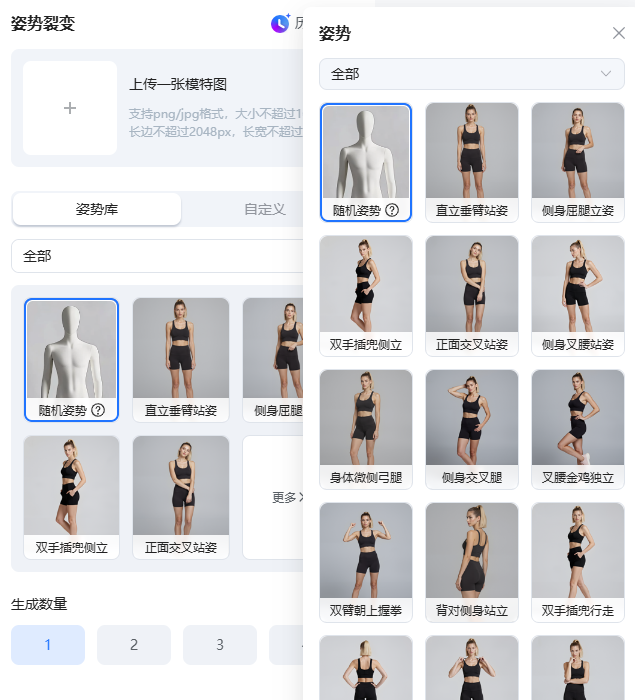635x700 pixels.
Task: Choose the 叉腰金鸡独立 pose
Action: point(578,429)
